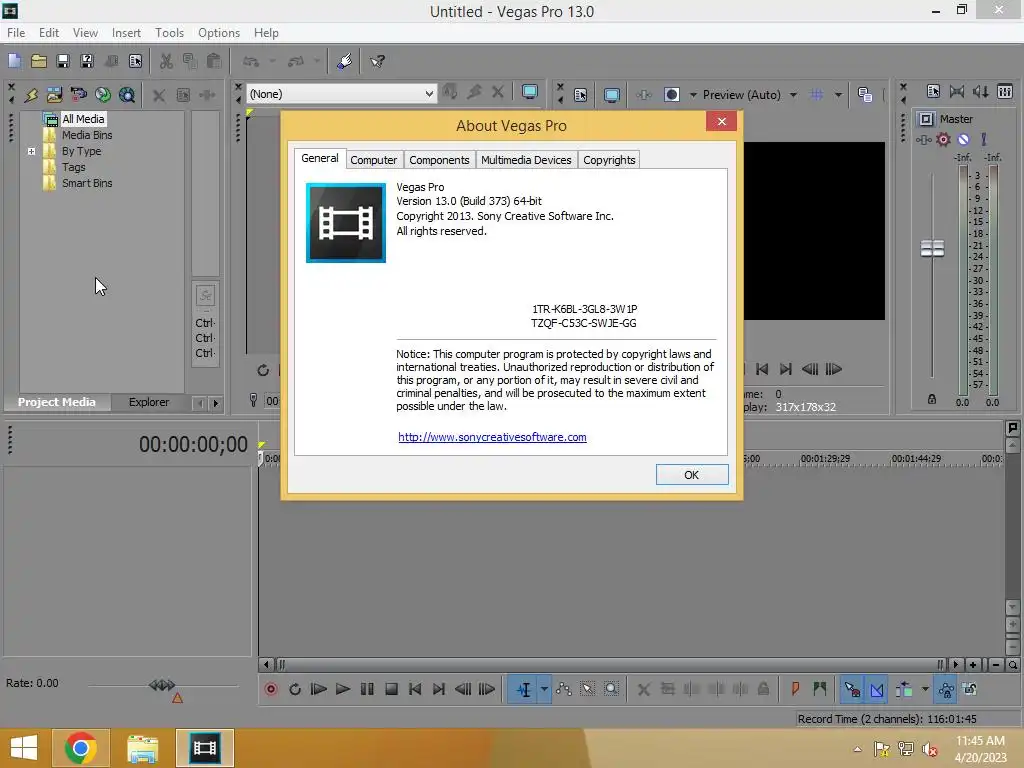Save the project with the floppy disk icon
Screen dimensions: 1024x768
[x=63, y=61]
